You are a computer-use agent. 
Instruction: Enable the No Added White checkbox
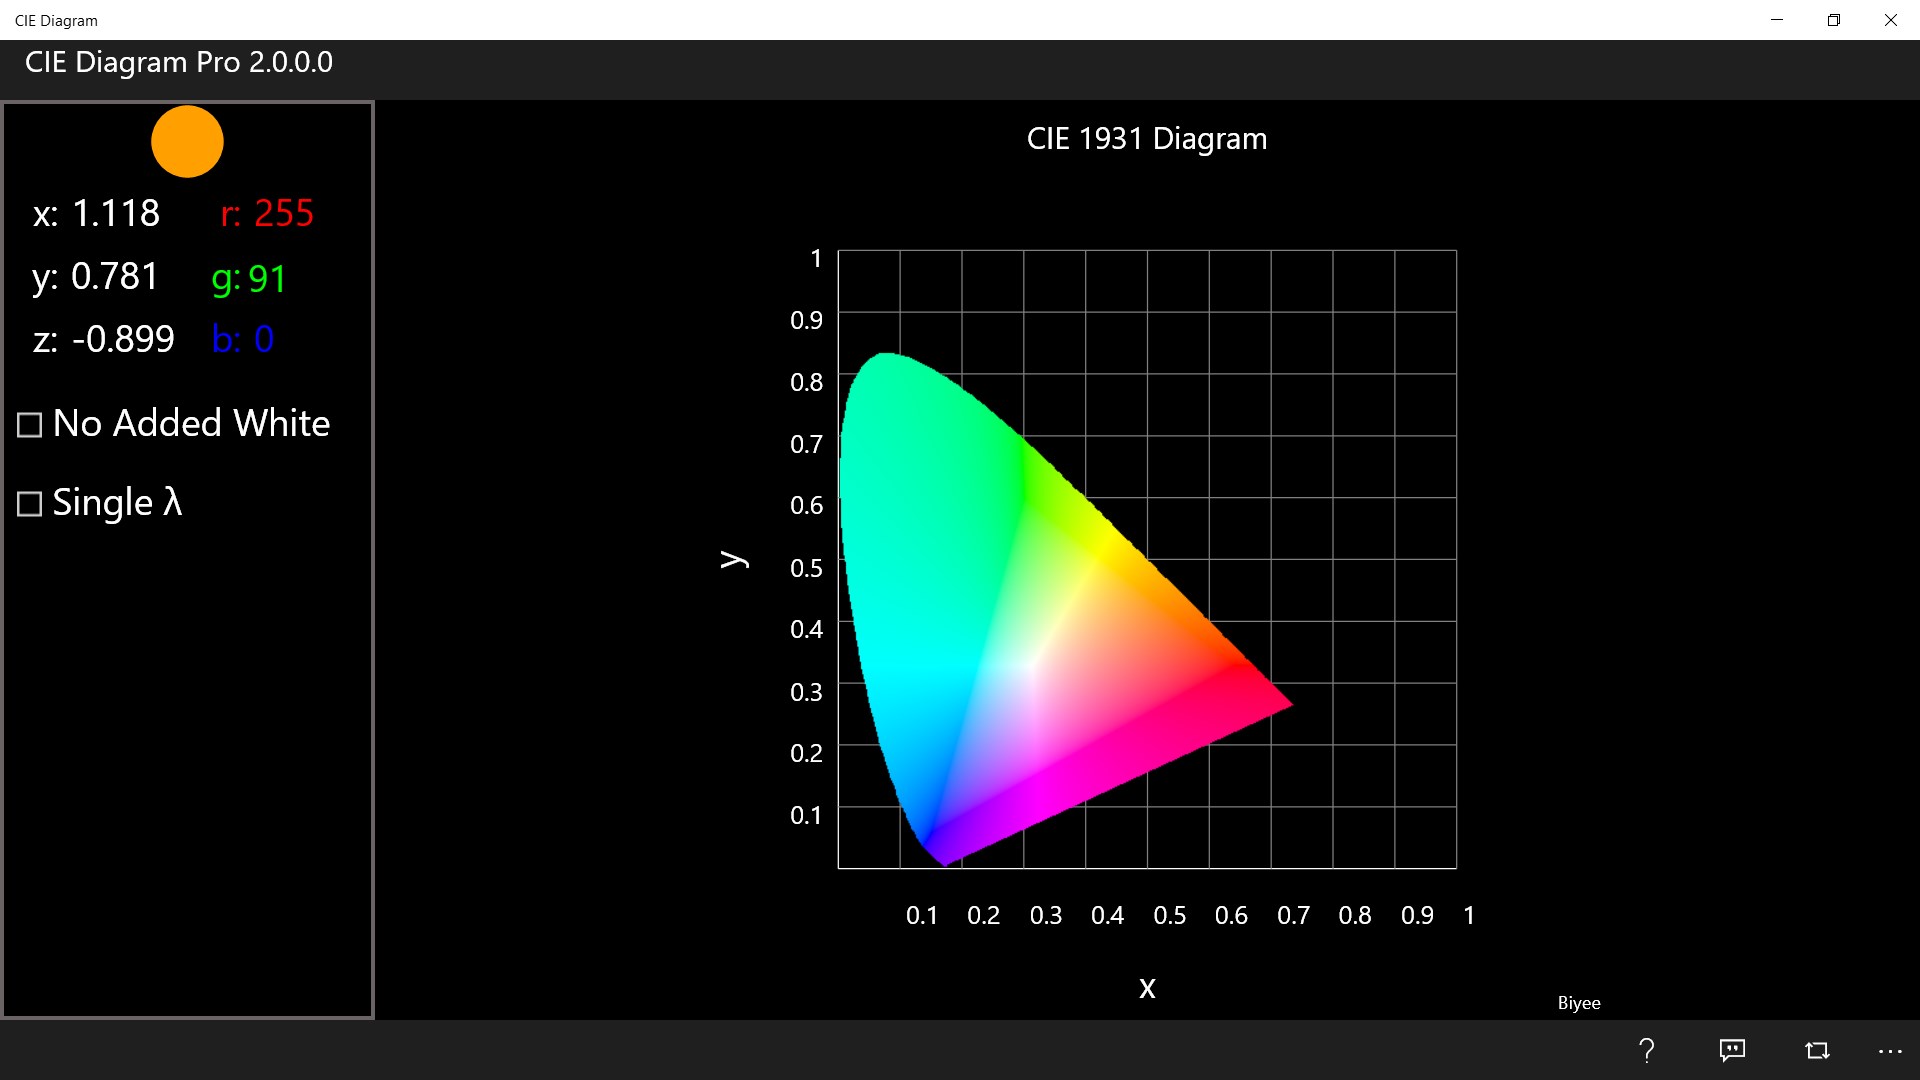coord(30,425)
